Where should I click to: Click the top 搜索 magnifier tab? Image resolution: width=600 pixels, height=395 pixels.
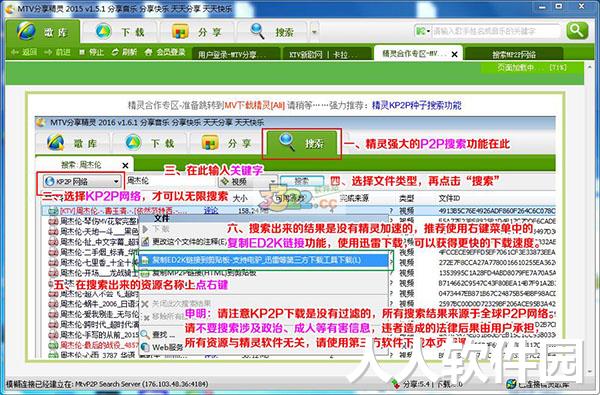click(272, 32)
